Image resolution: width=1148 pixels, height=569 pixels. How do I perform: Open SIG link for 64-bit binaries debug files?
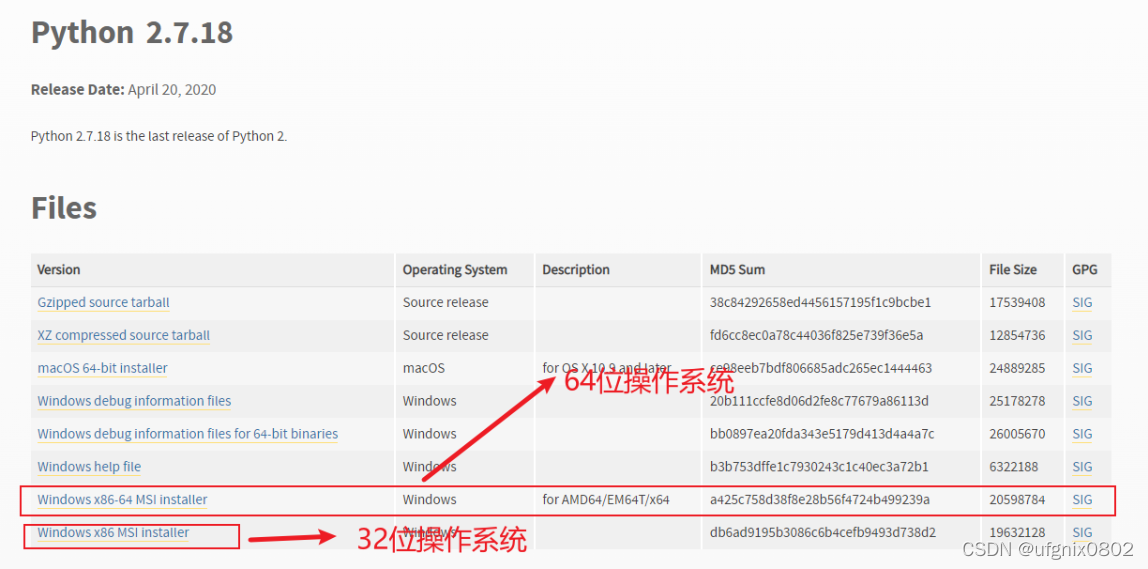[x=1082, y=434]
